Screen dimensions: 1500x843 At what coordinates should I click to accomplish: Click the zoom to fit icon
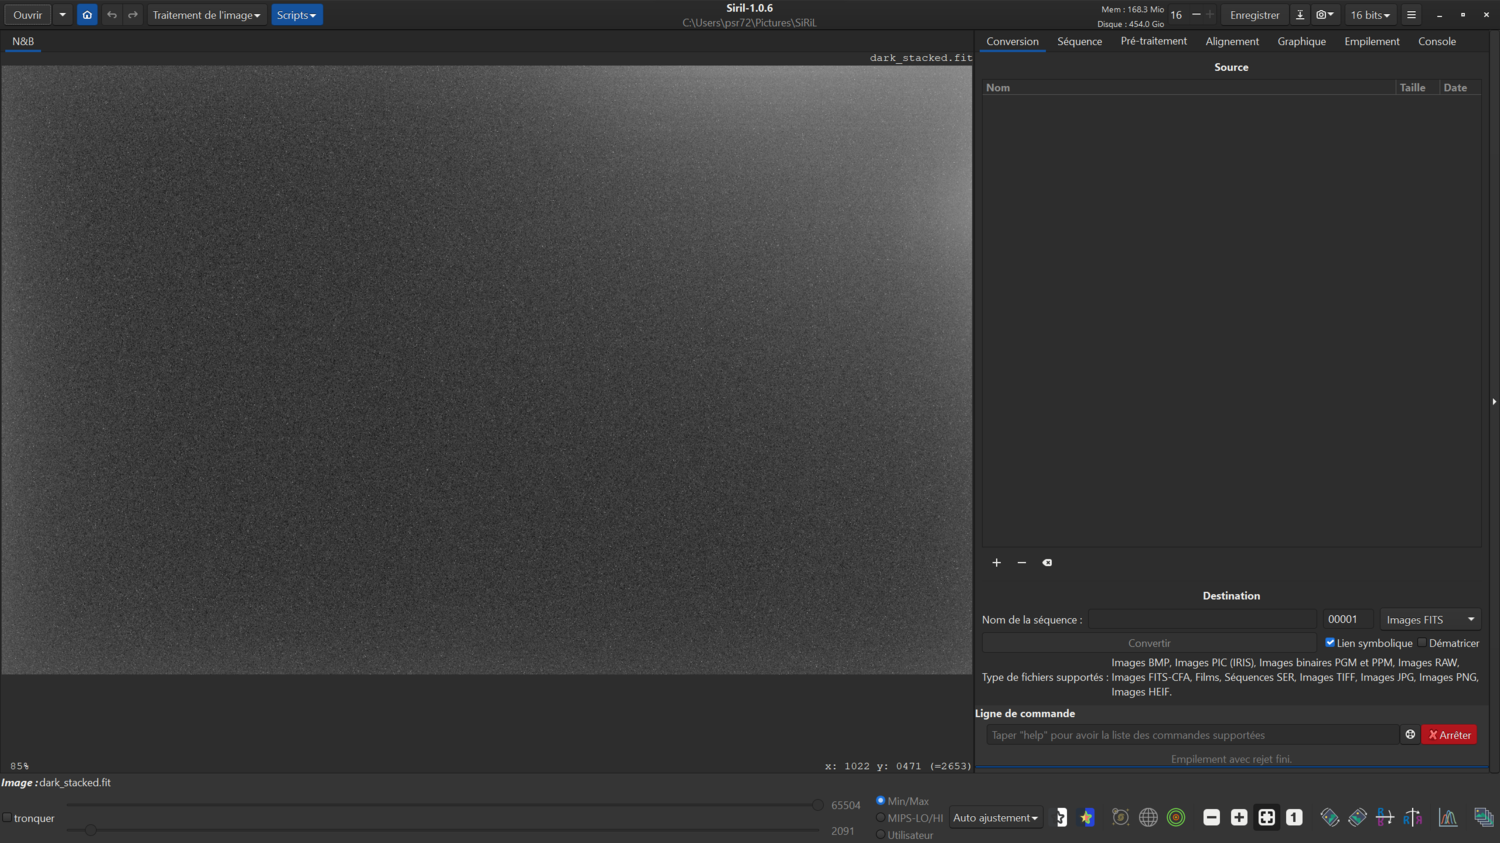pyautogui.click(x=1266, y=818)
